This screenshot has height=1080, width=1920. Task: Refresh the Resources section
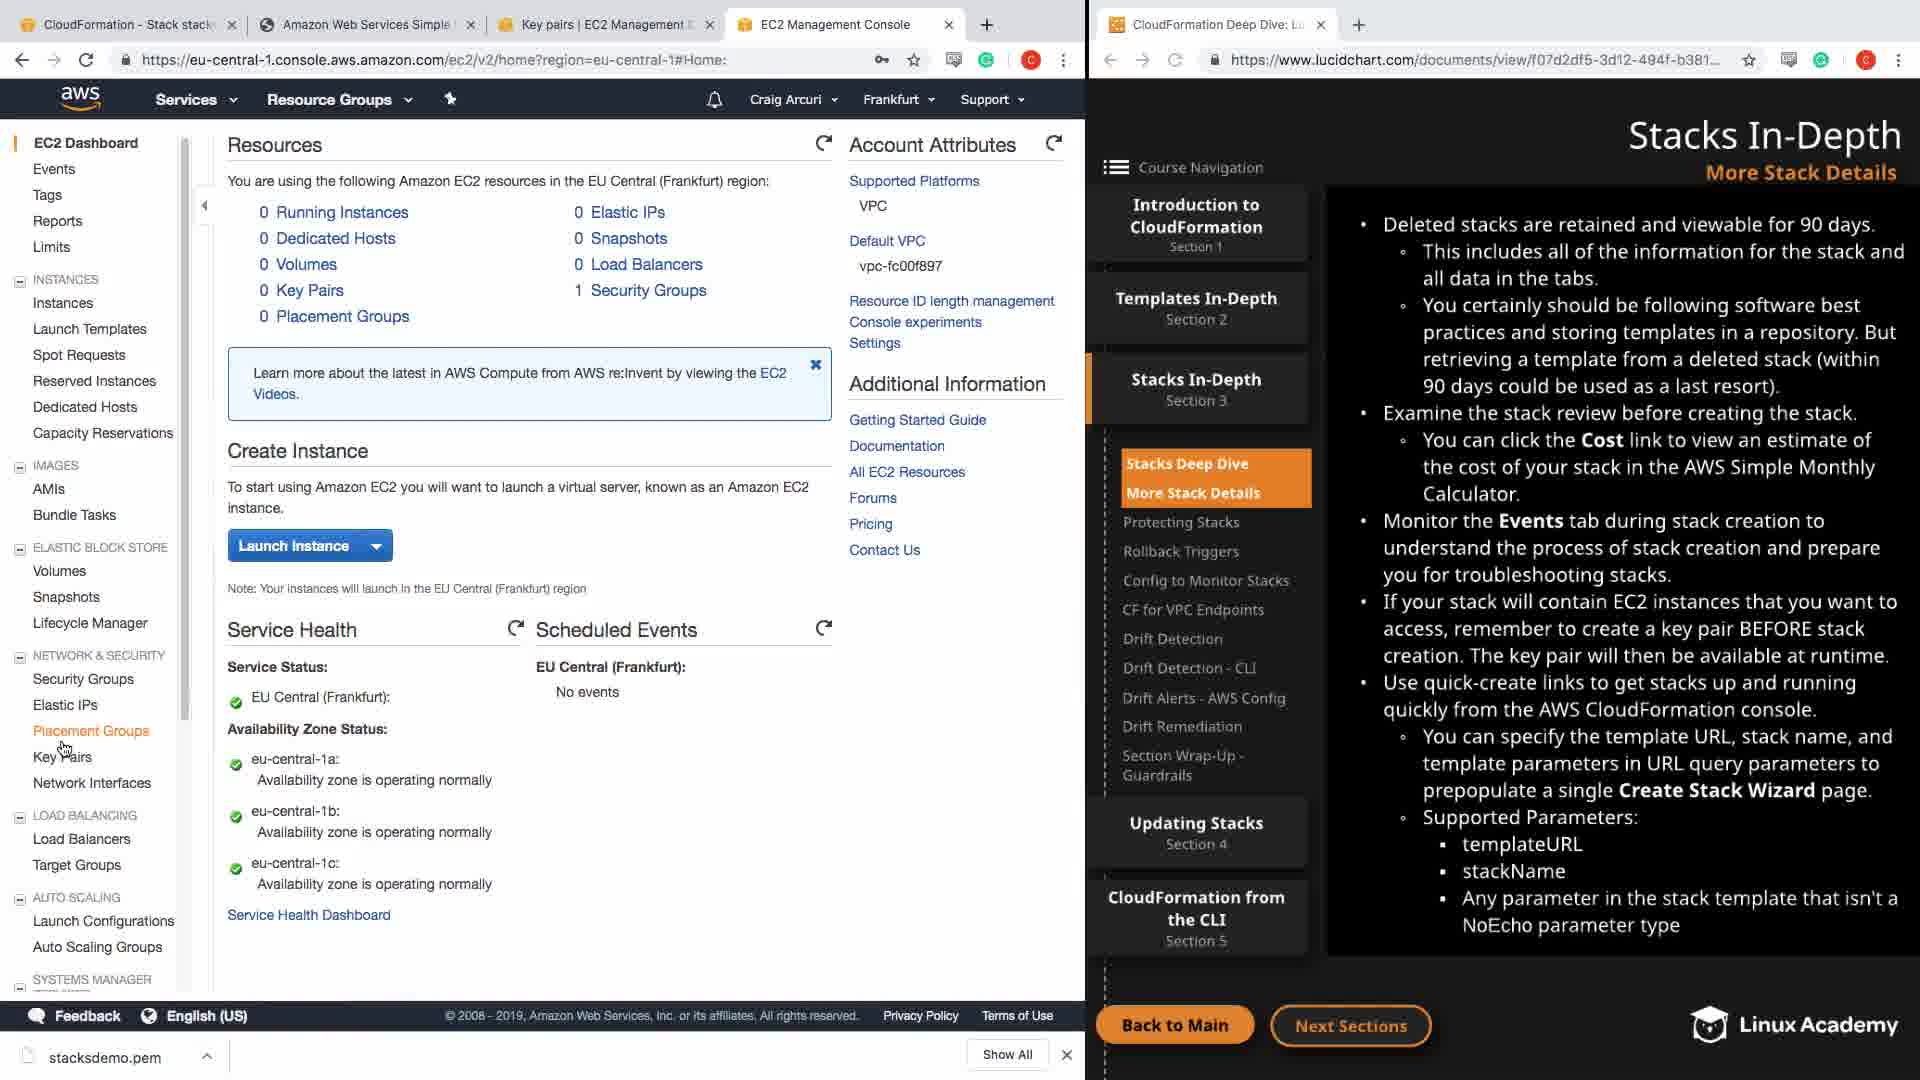[823, 144]
